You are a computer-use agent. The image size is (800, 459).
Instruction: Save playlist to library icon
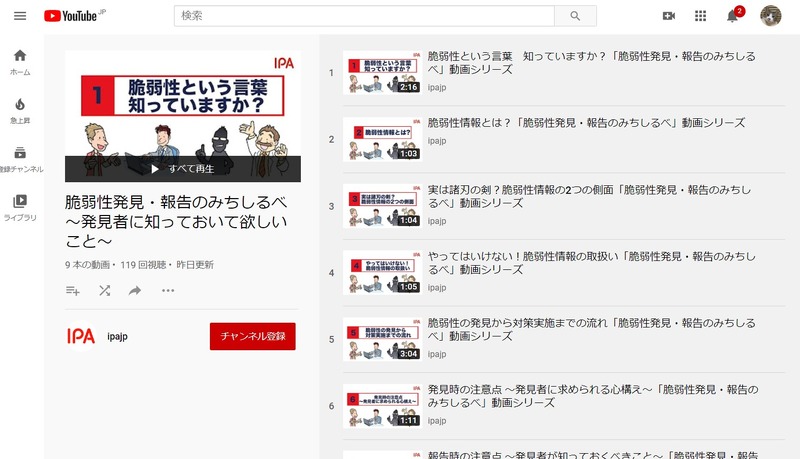(x=72, y=291)
